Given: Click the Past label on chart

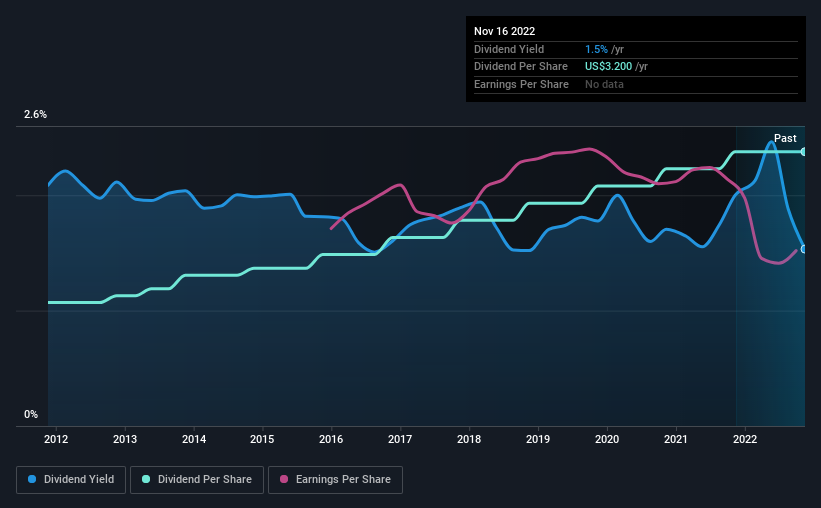Looking at the screenshot, I should point(785,138).
